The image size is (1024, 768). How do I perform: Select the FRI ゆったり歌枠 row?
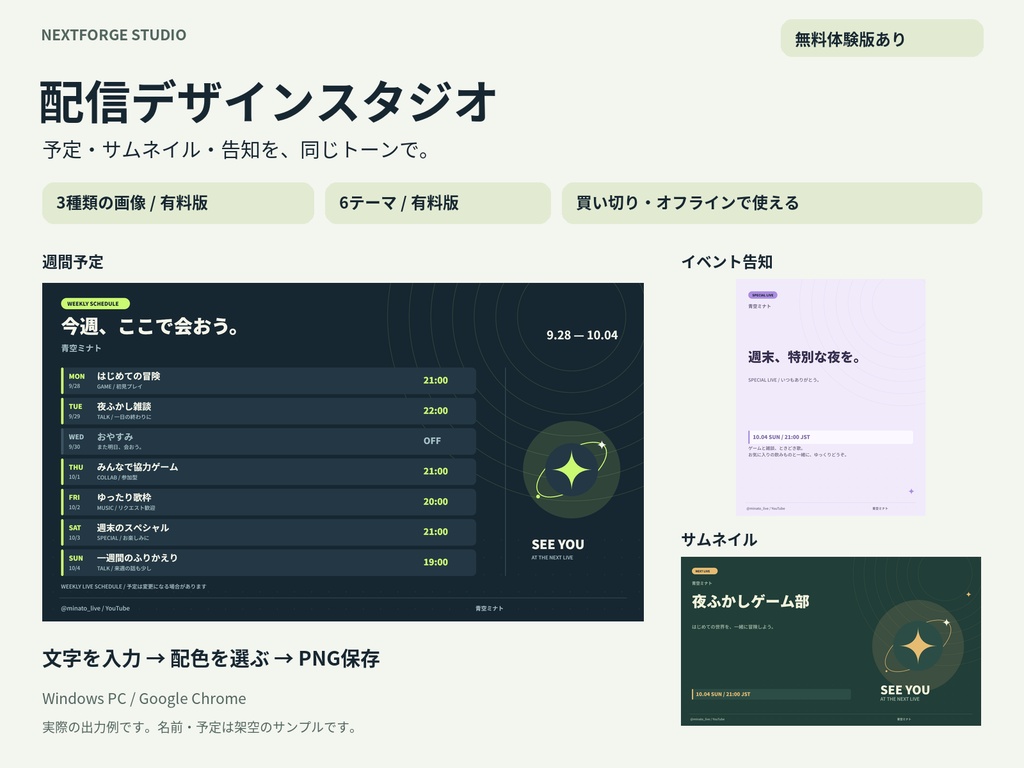(x=268, y=502)
